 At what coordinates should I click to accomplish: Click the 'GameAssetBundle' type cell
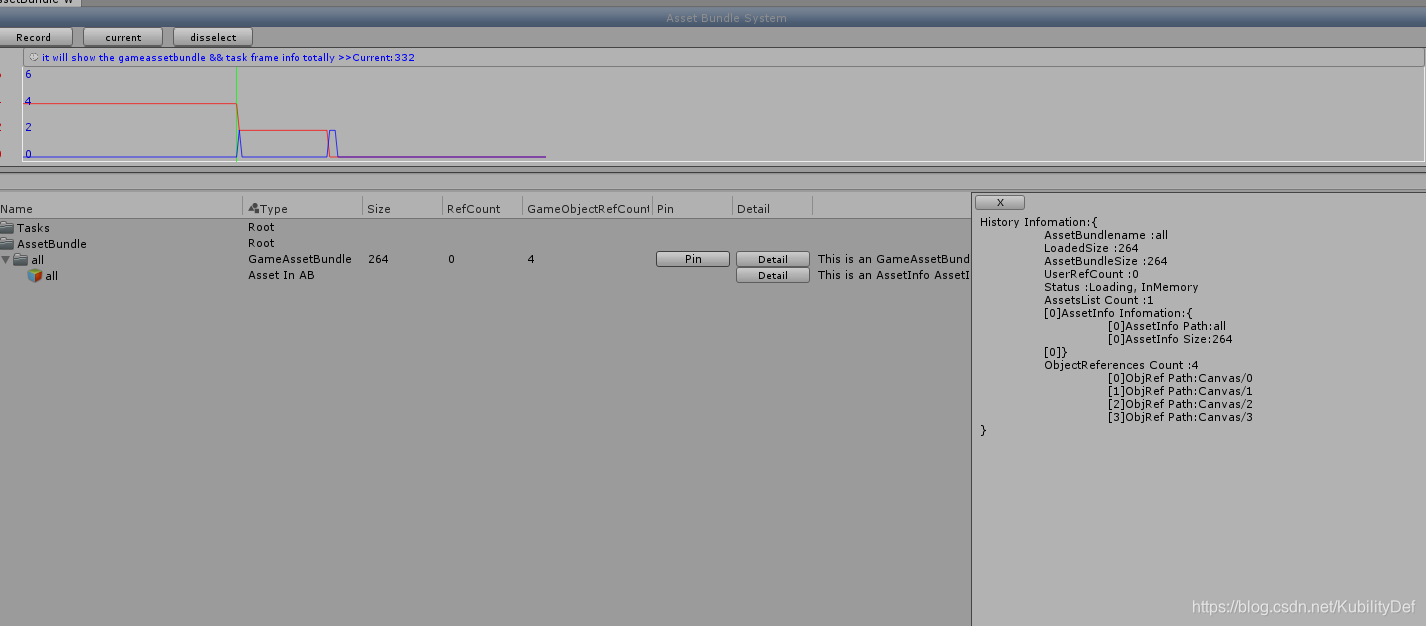pyautogui.click(x=300, y=259)
